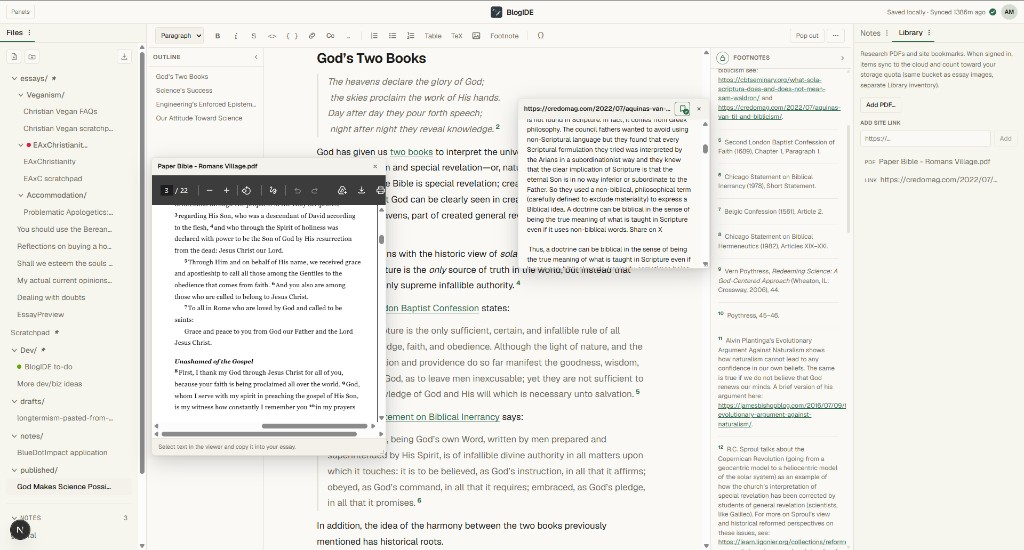This screenshot has height=550, width=1024.
Task: Insert a bulleted list
Action: 392,36
